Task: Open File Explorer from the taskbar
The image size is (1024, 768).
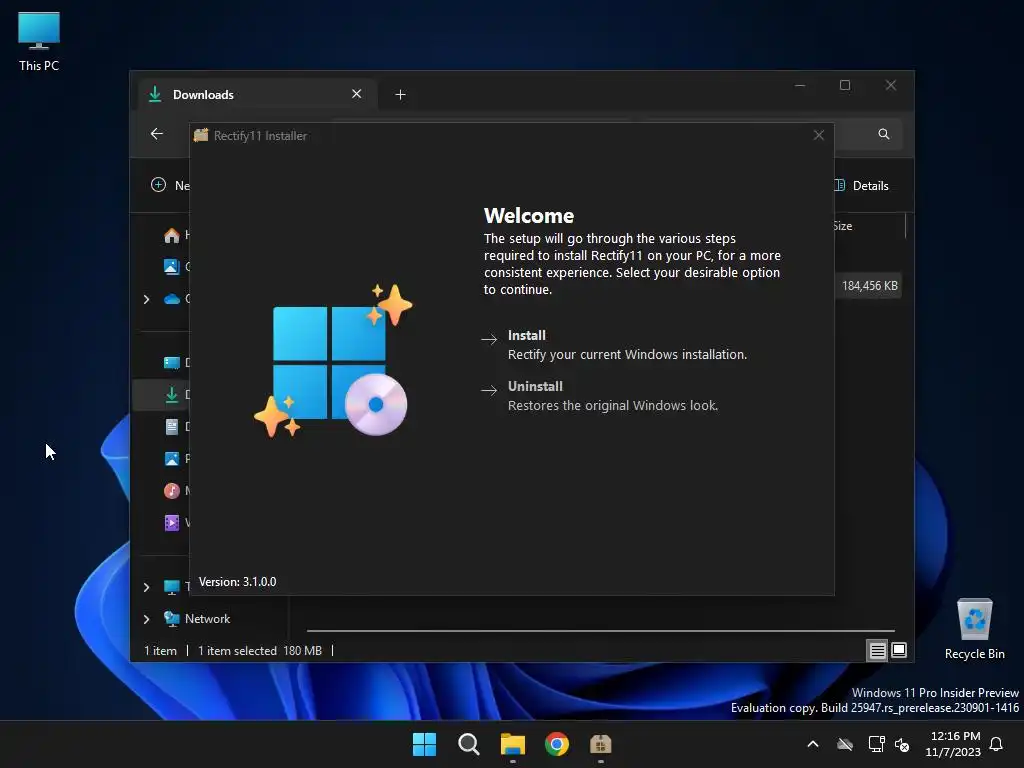Action: 513,744
